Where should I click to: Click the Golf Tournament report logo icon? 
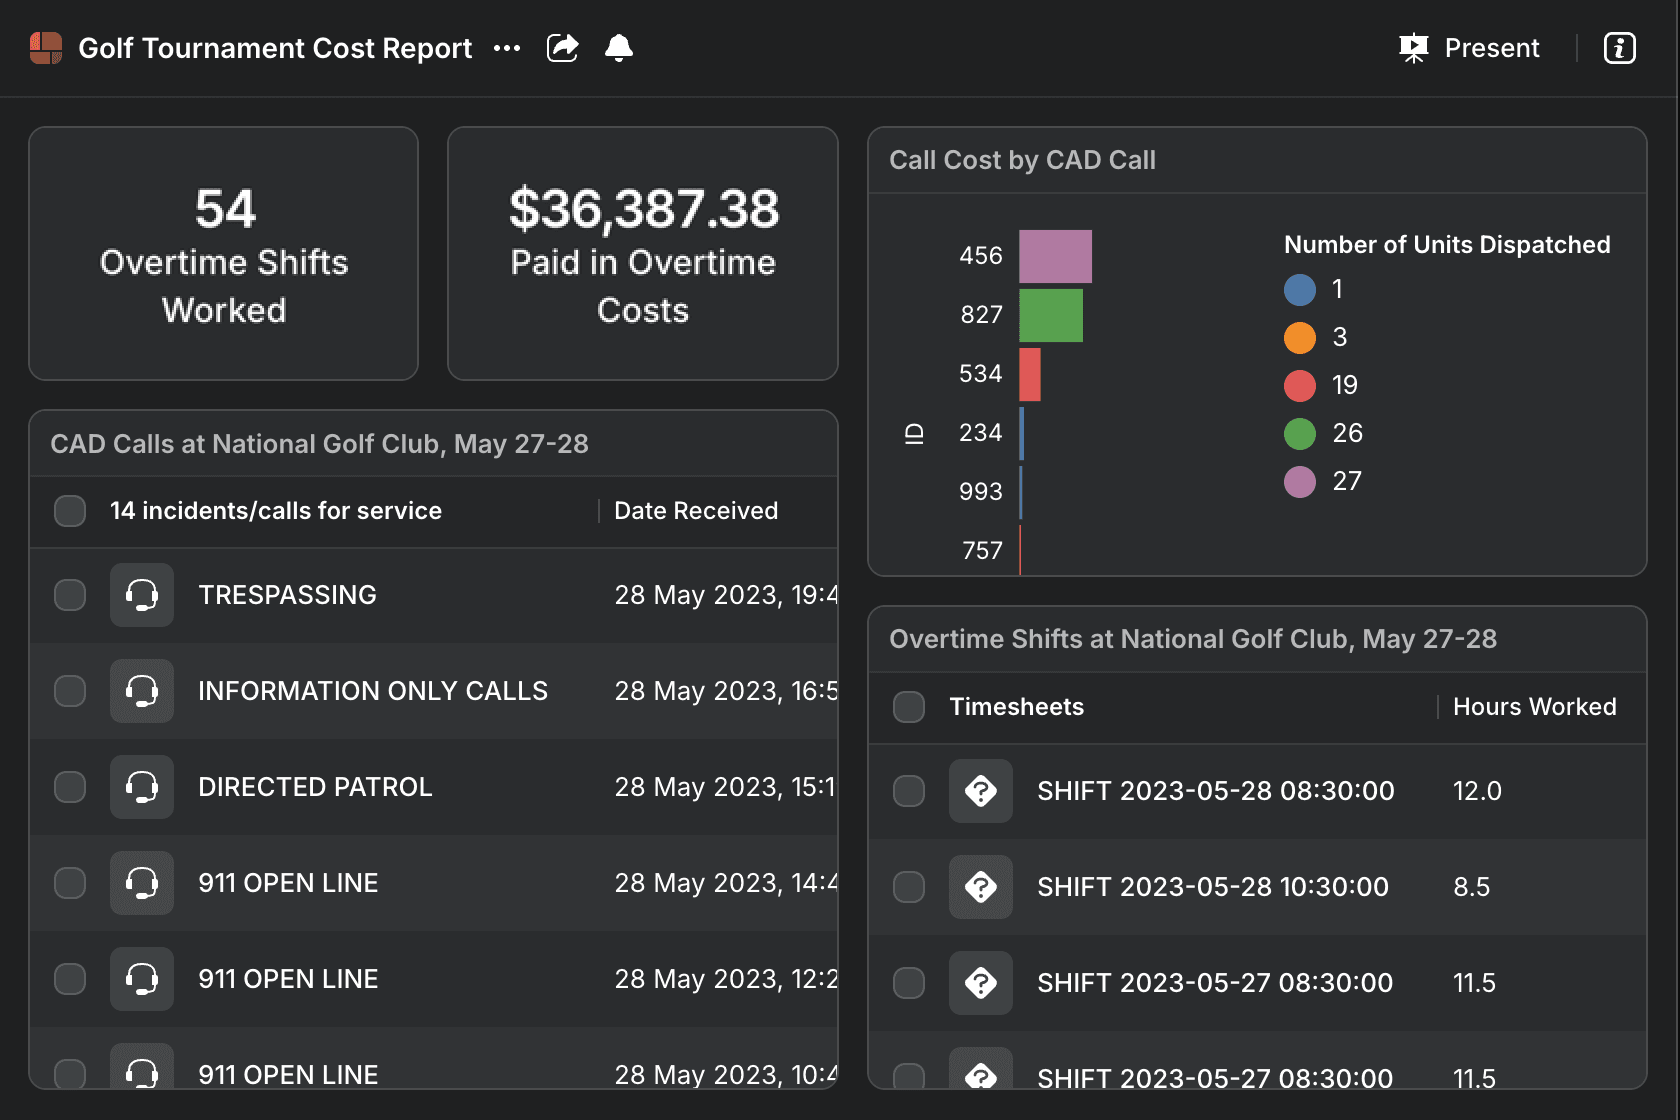(x=46, y=48)
